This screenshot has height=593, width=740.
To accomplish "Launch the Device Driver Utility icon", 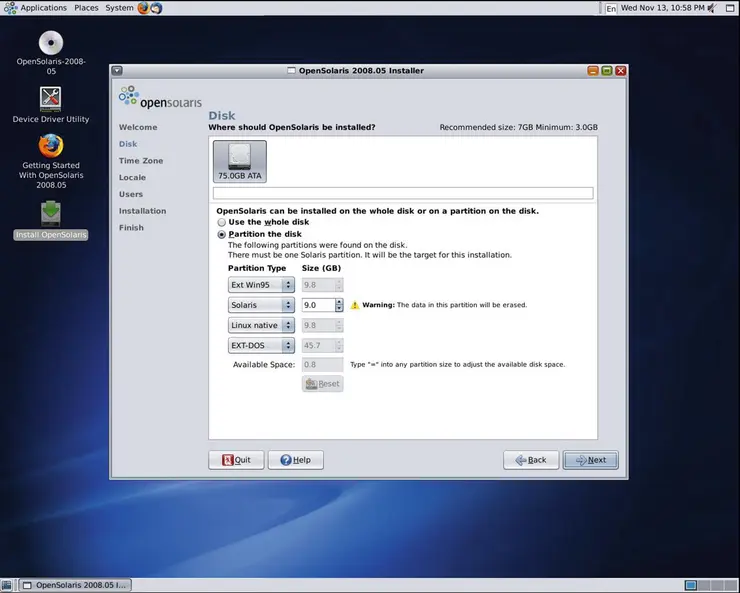I will (51, 98).
